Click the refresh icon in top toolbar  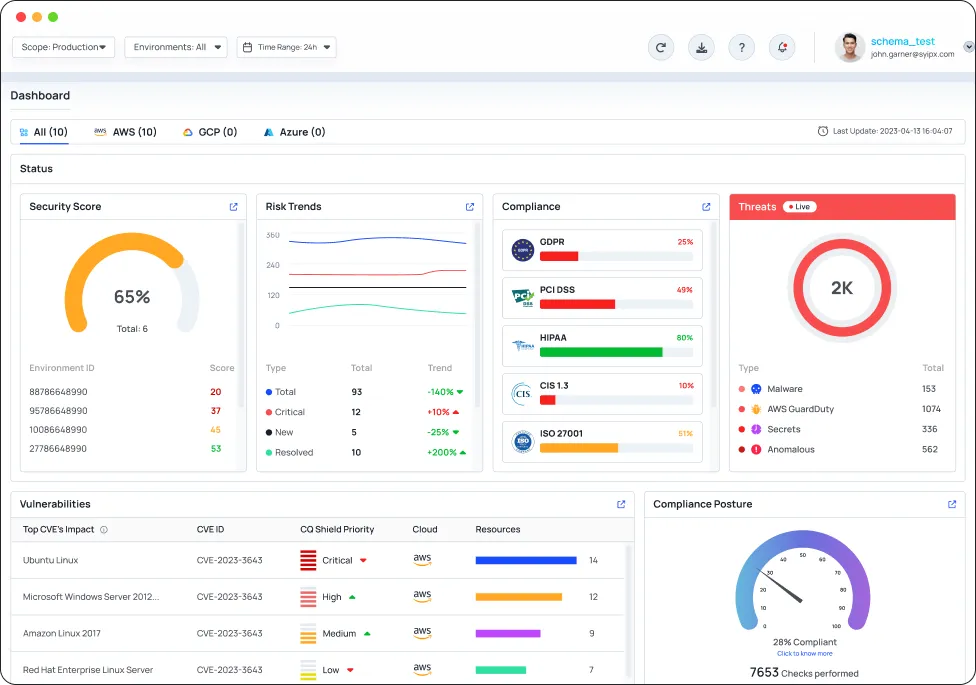coord(661,47)
